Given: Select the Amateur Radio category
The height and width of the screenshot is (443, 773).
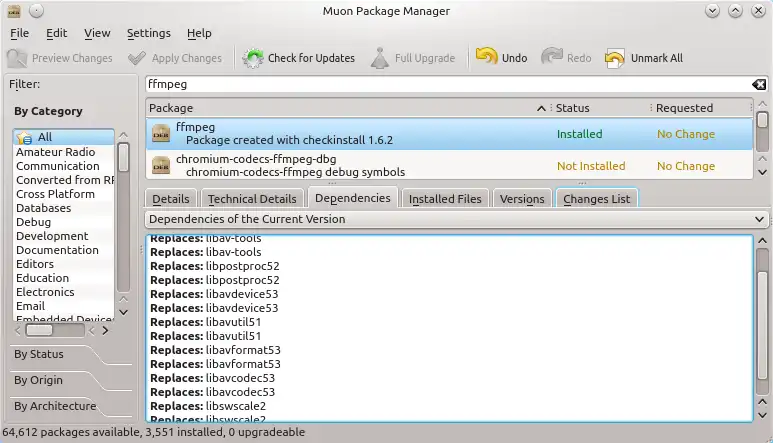Looking at the screenshot, I should [56, 152].
